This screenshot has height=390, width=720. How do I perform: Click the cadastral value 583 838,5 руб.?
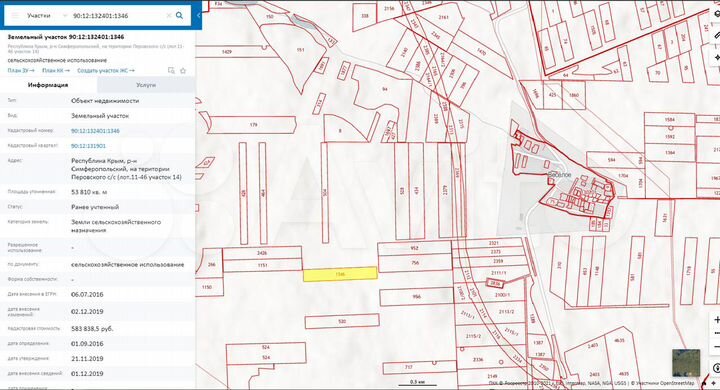[x=92, y=329]
